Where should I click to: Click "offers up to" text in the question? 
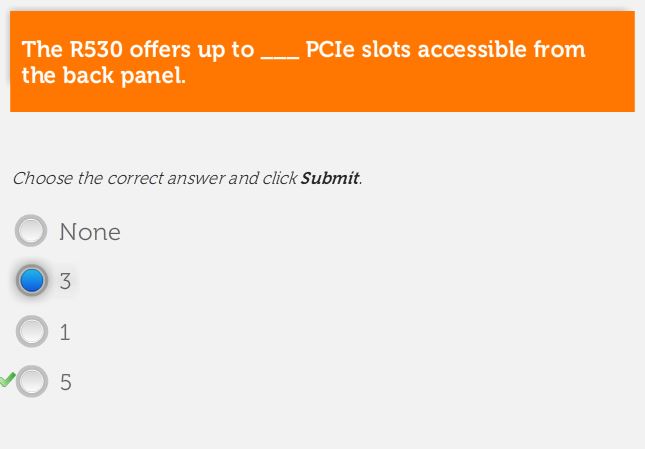(191, 50)
